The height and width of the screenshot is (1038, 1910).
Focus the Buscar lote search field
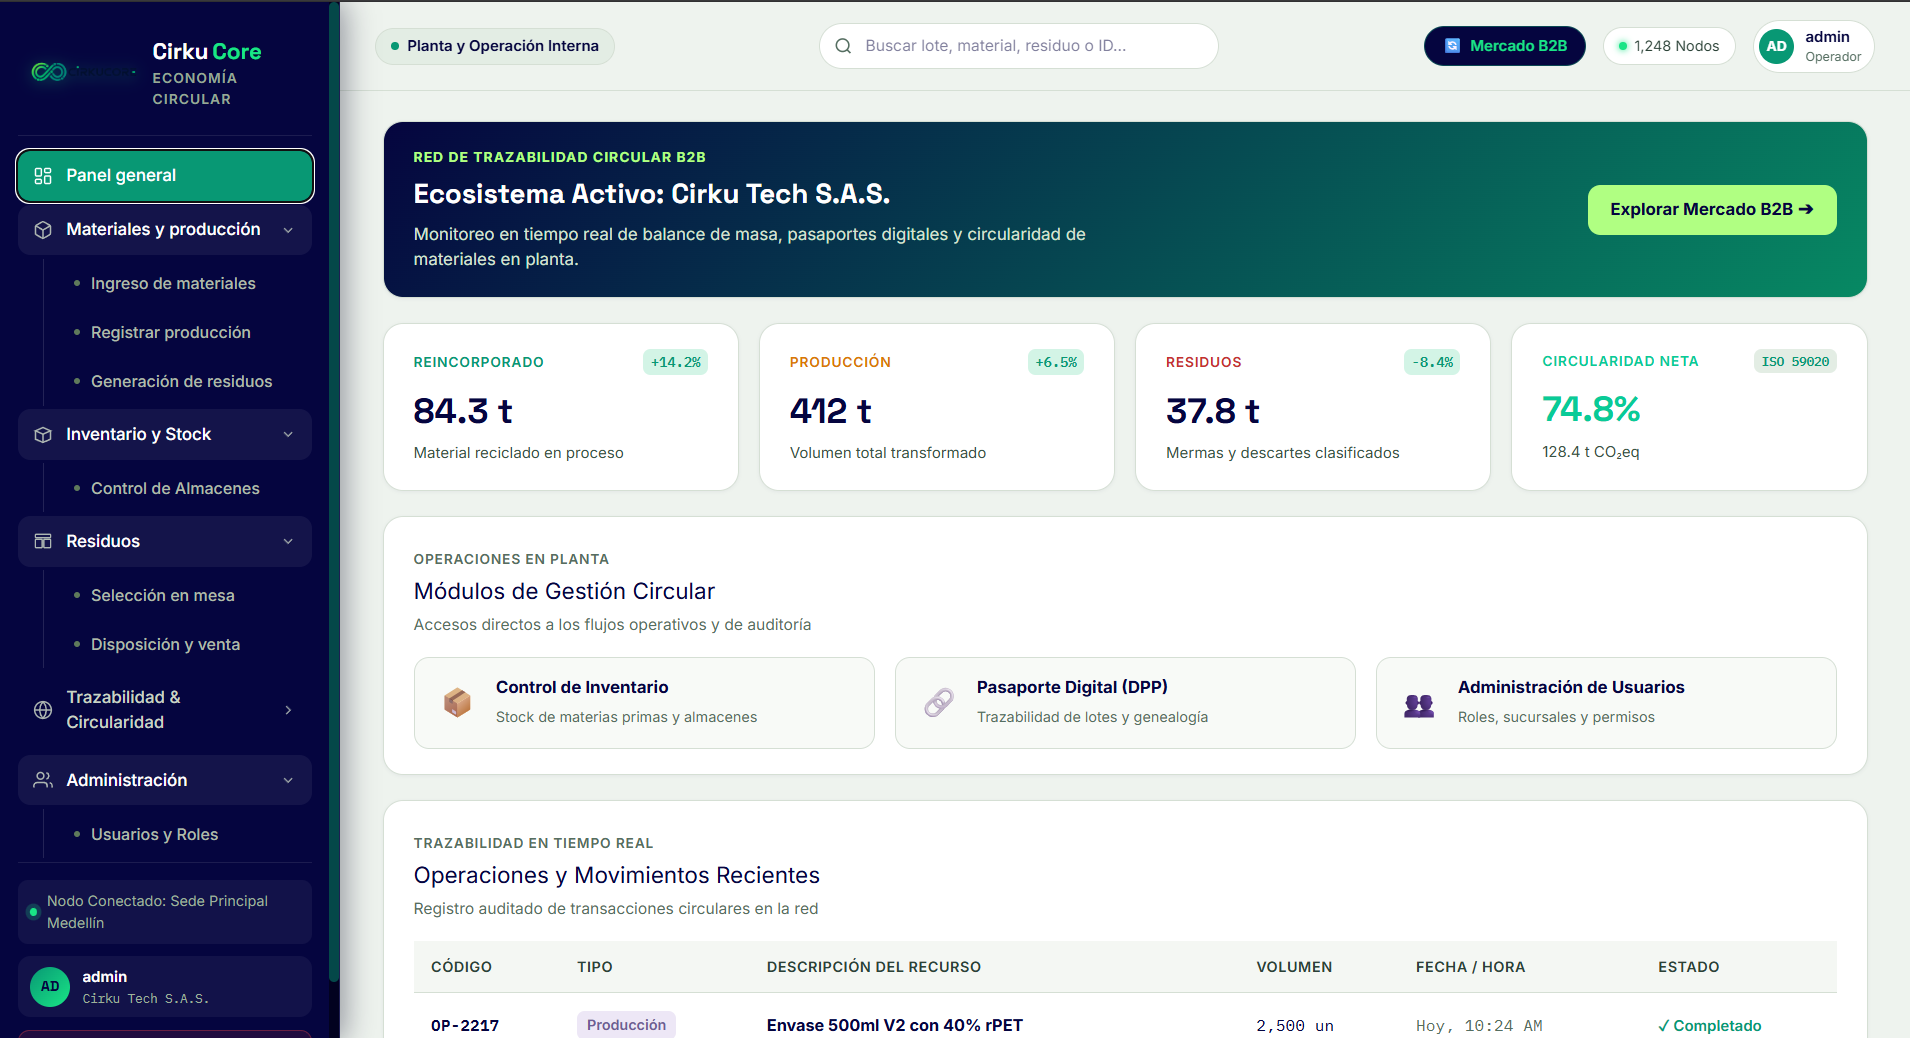pos(1018,46)
